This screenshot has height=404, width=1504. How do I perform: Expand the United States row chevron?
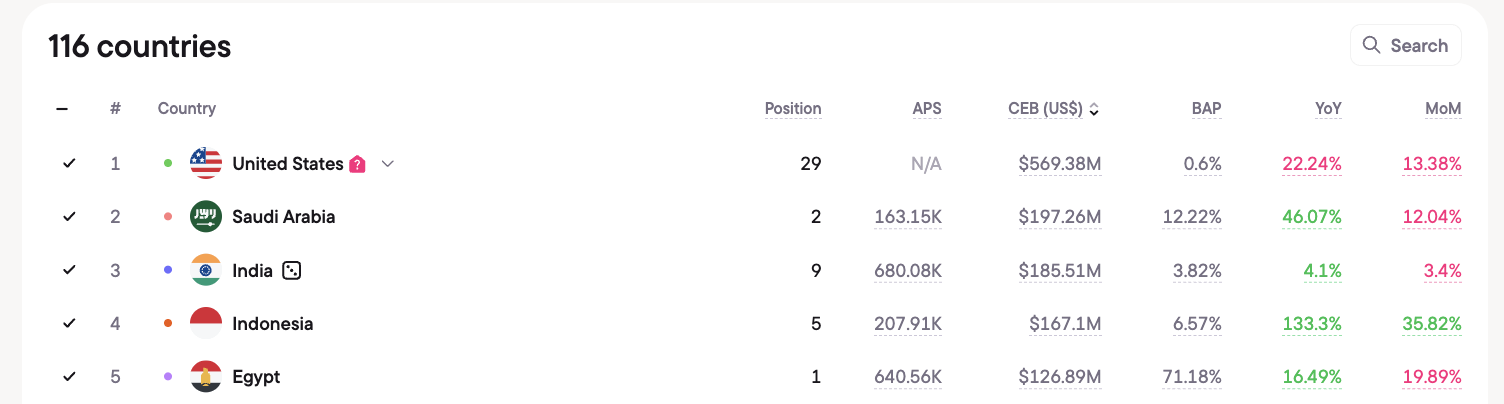[x=388, y=164]
